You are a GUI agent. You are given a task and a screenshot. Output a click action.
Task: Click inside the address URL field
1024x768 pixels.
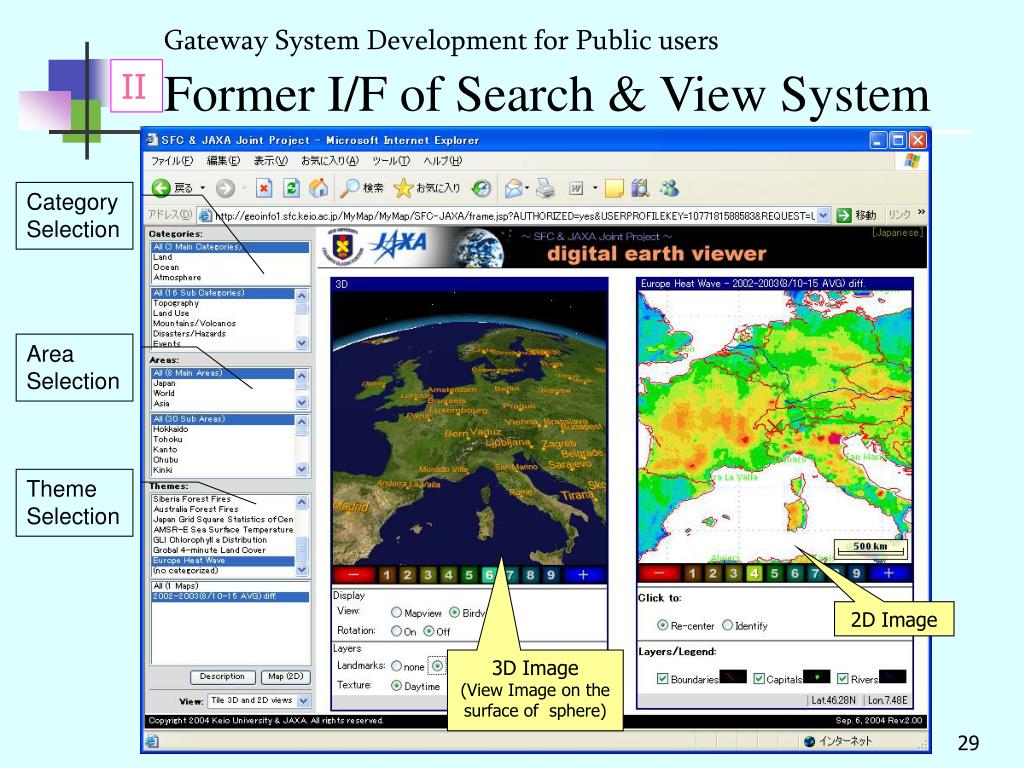point(515,215)
